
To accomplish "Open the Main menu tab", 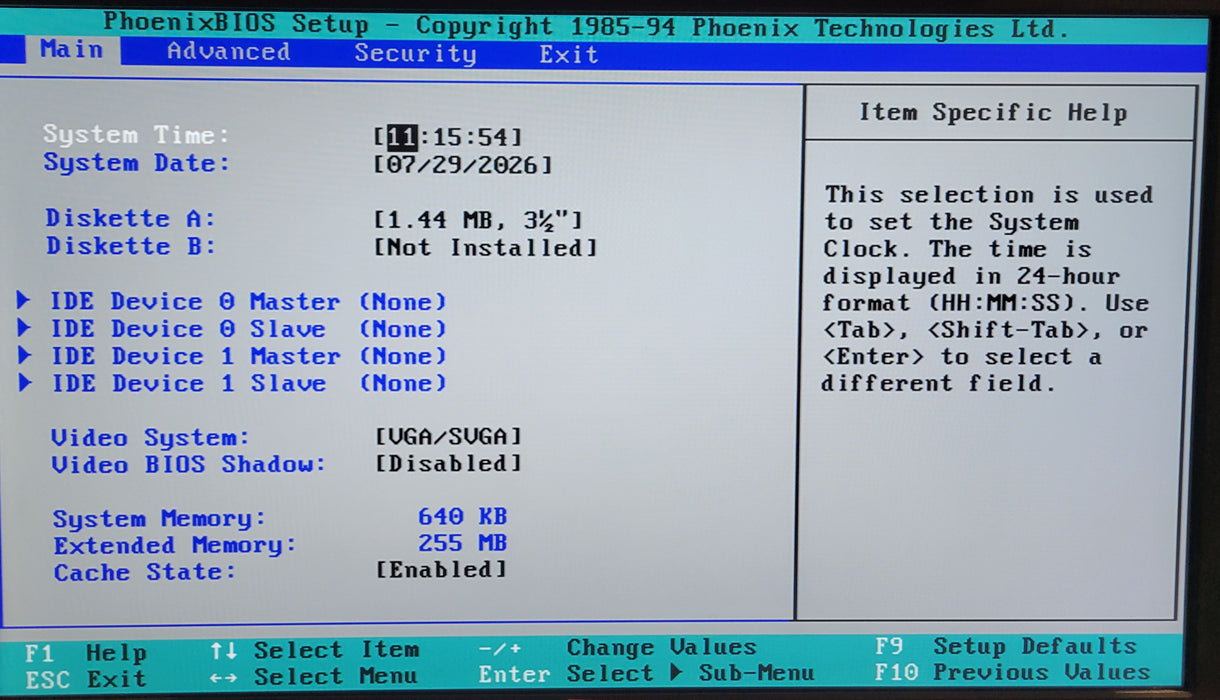I will click(71, 49).
